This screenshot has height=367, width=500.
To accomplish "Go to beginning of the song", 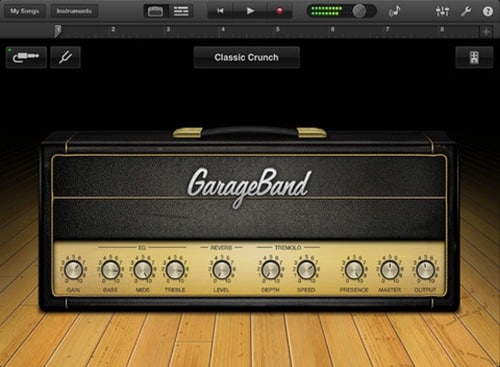I will click(x=220, y=11).
